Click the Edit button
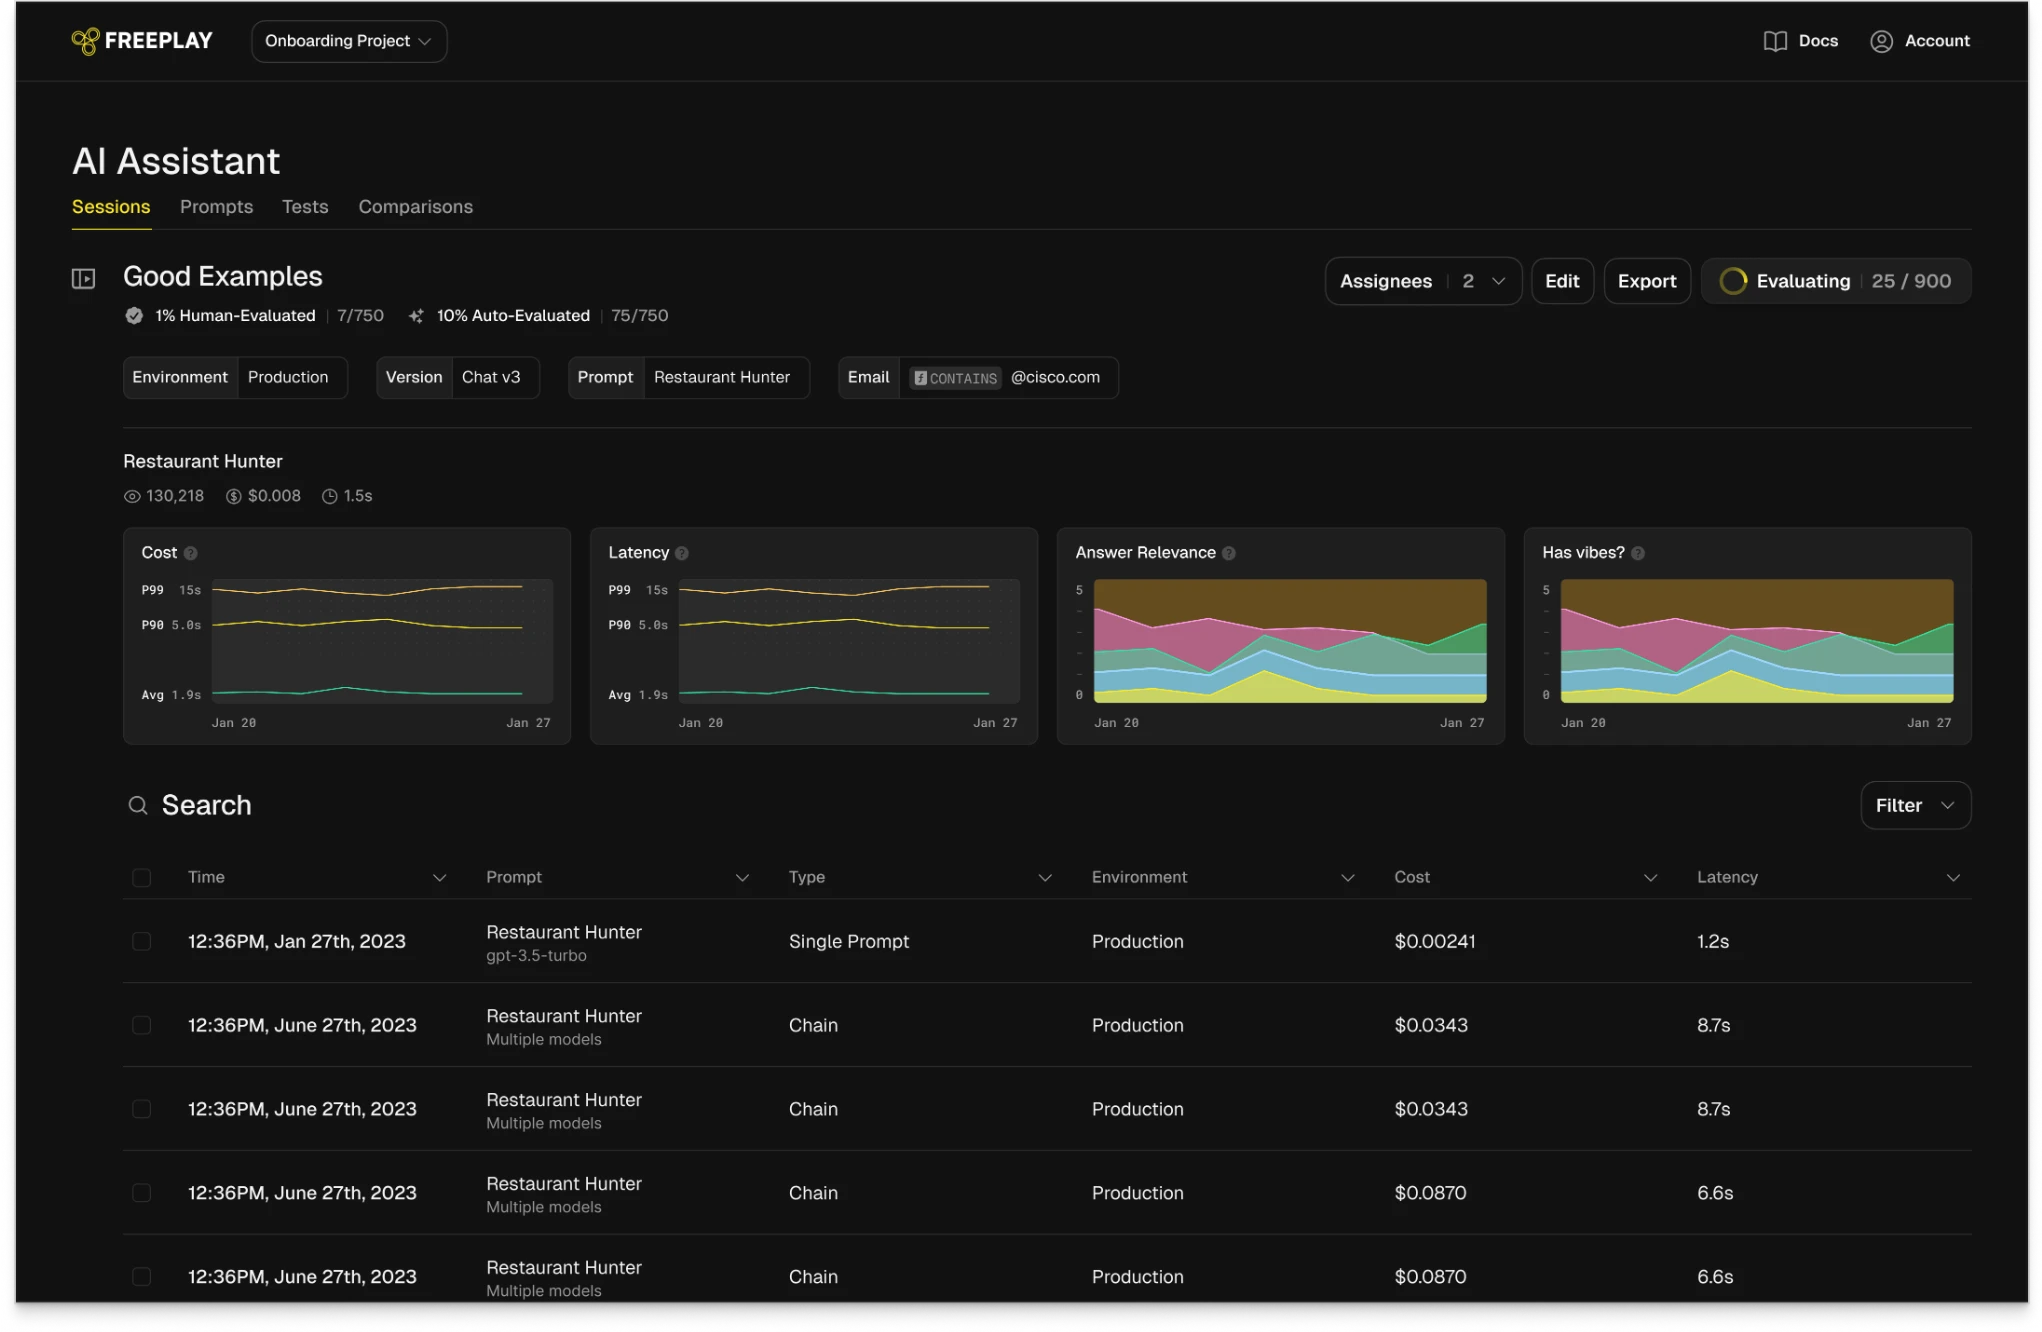Viewport: 2042px width, 1332px height. [1562, 282]
